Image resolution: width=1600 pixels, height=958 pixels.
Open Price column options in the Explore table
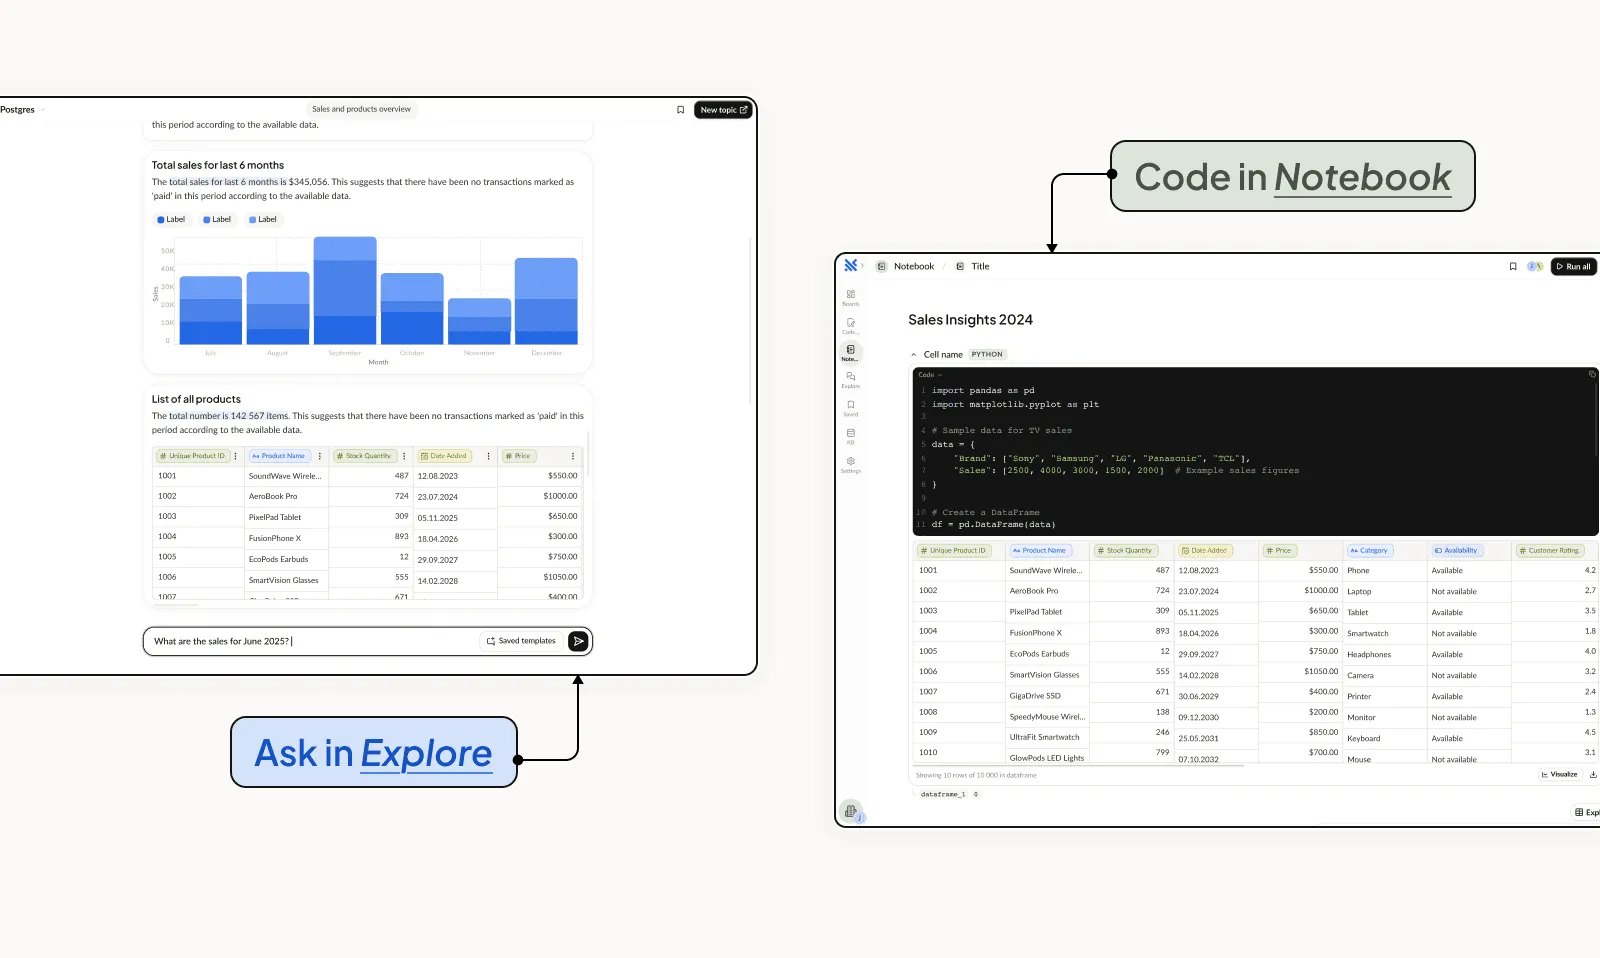pyautogui.click(x=573, y=456)
